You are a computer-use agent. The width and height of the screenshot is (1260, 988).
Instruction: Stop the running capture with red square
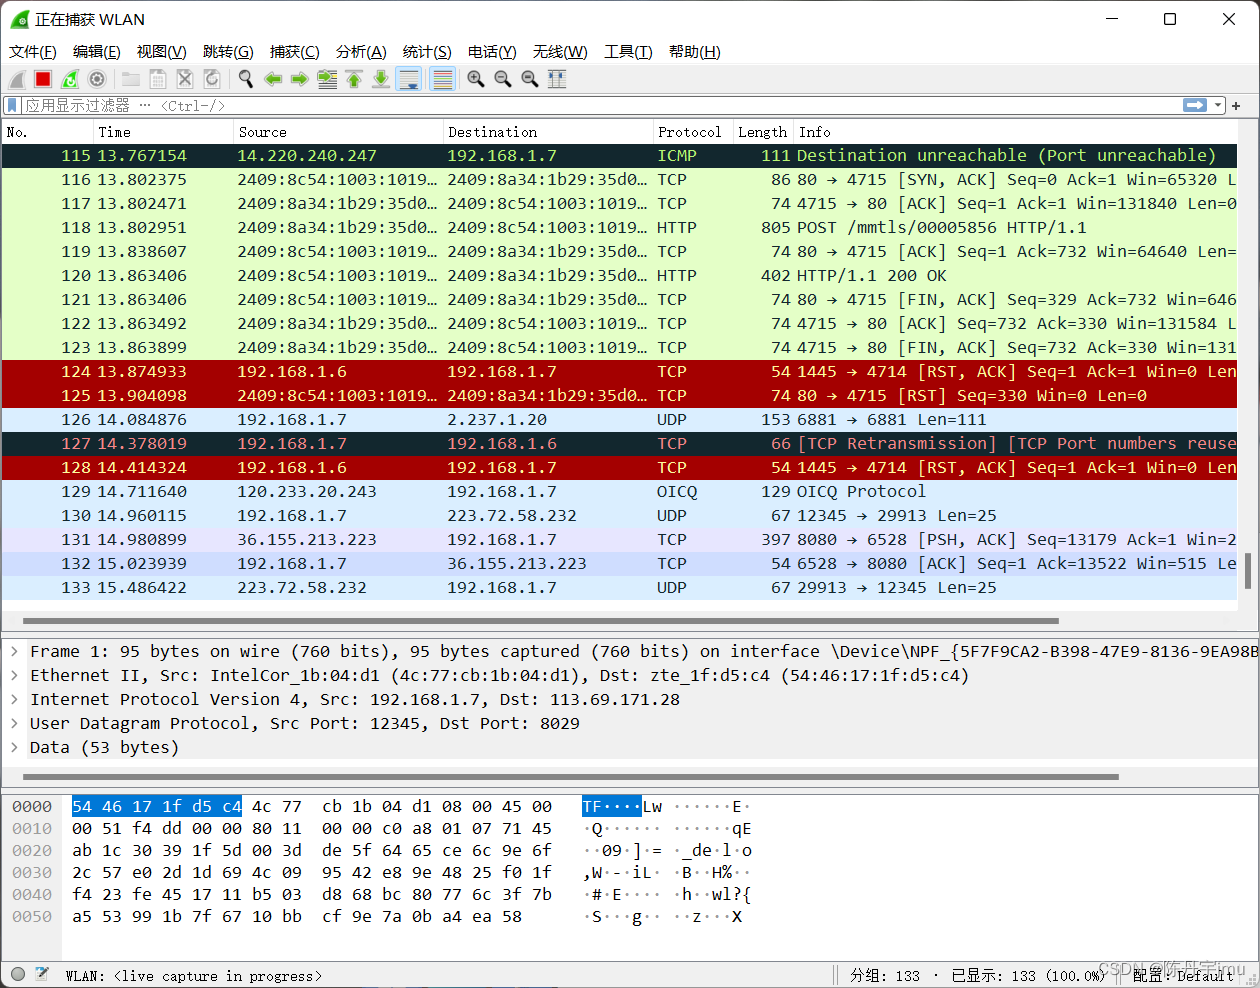[43, 79]
